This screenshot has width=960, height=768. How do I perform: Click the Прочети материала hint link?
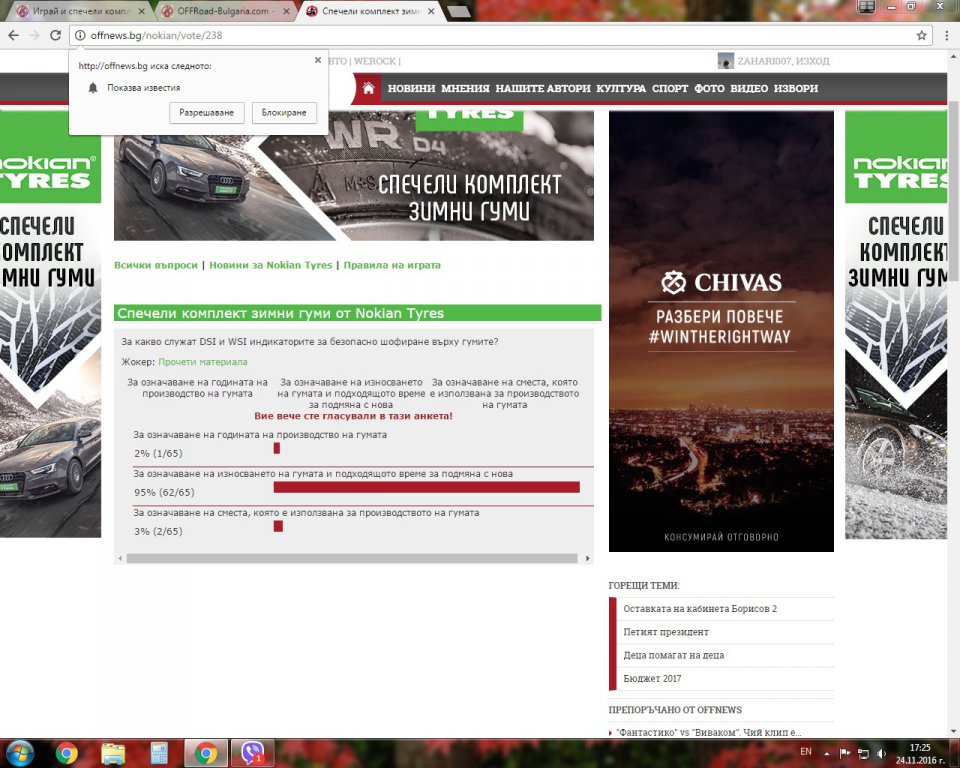pyautogui.click(x=202, y=362)
